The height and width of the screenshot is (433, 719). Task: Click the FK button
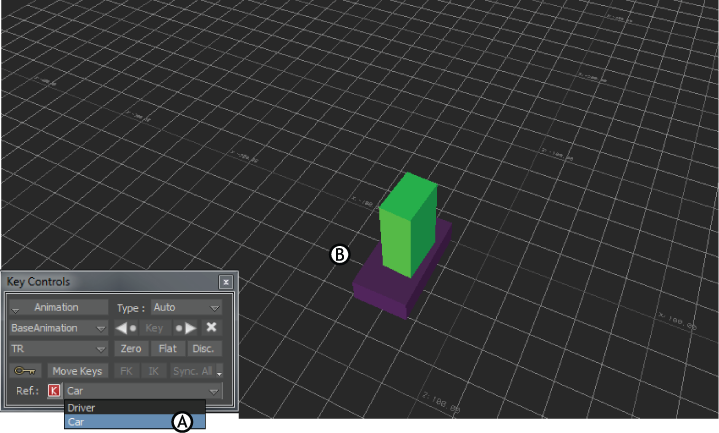coord(127,371)
